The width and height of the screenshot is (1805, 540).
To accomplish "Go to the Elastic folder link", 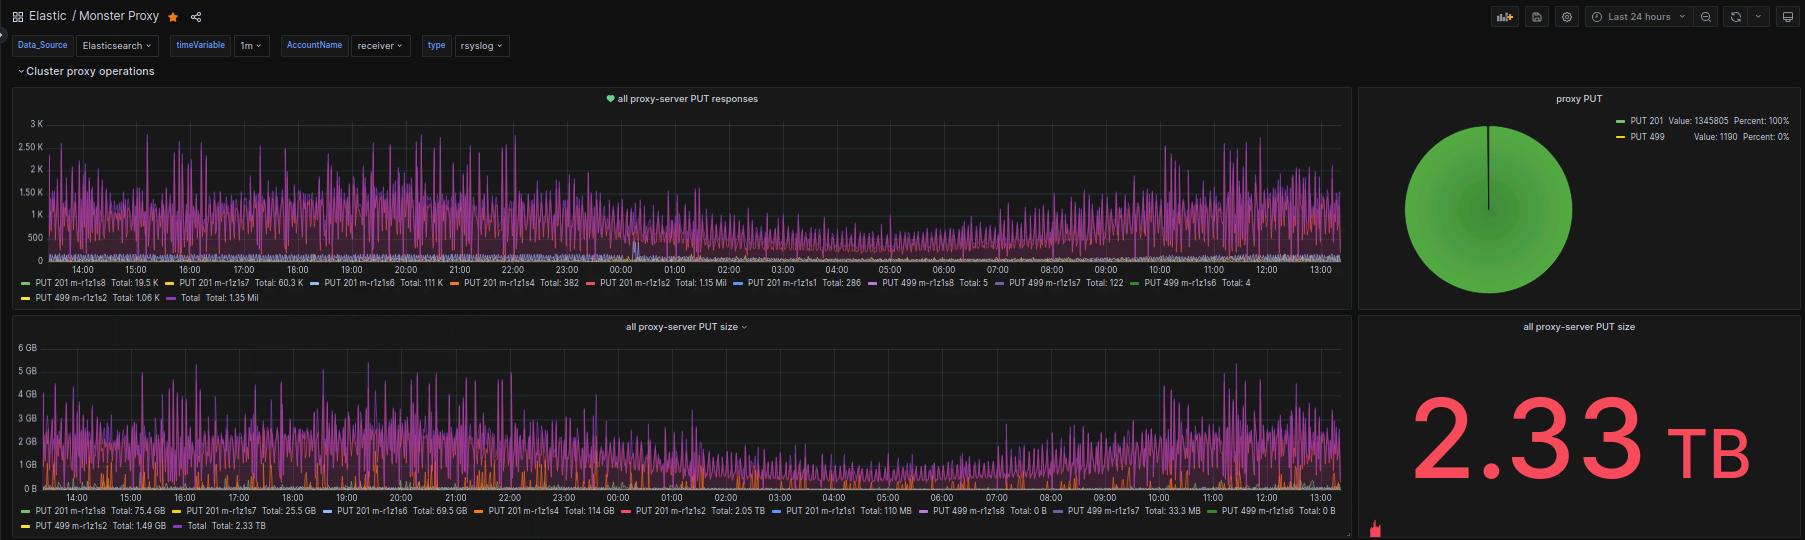I will (x=47, y=16).
